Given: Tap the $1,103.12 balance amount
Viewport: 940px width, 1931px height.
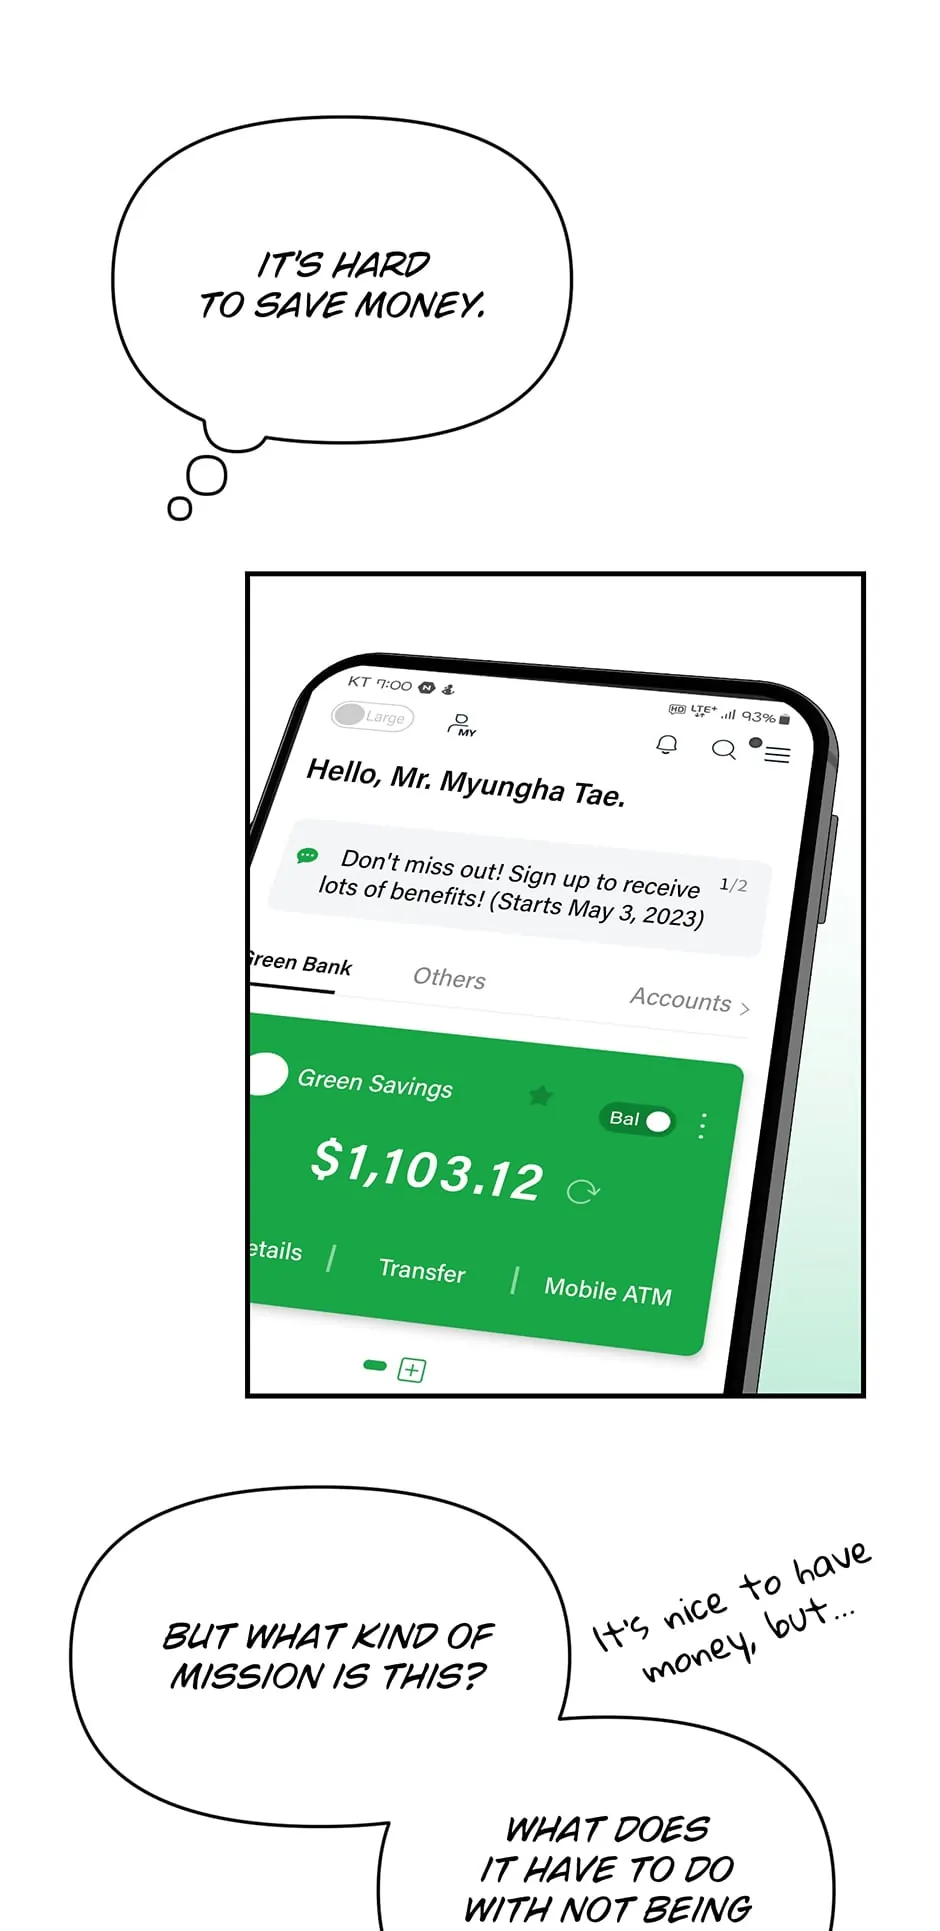Looking at the screenshot, I should [x=427, y=1170].
